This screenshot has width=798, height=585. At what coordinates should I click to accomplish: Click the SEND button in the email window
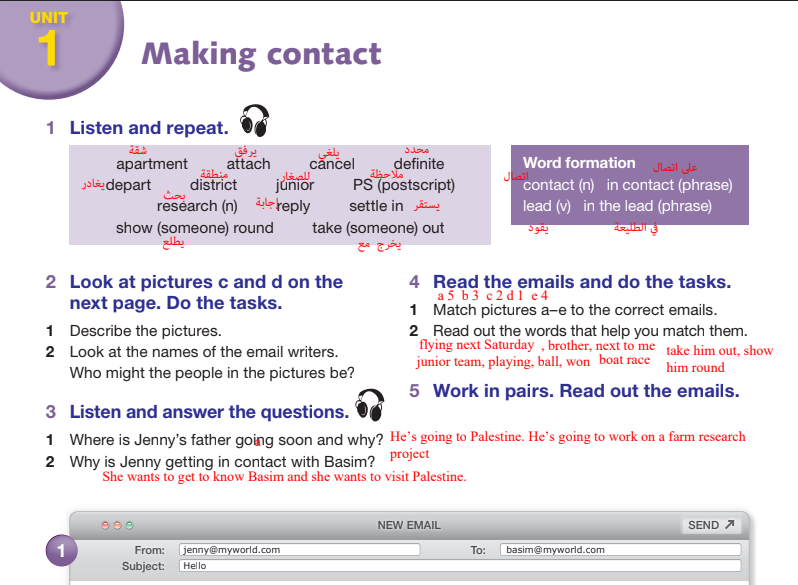[x=710, y=525]
